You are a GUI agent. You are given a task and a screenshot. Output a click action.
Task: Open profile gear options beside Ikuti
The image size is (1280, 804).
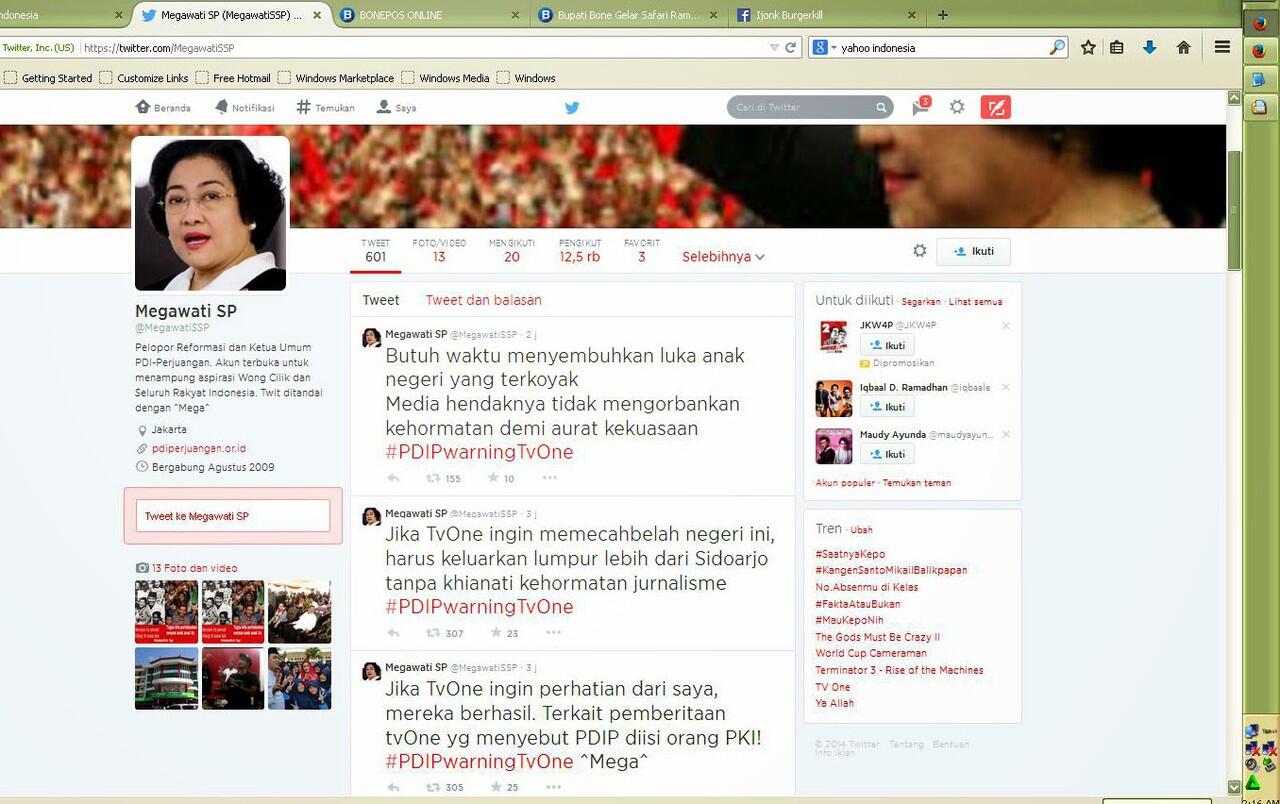click(920, 251)
